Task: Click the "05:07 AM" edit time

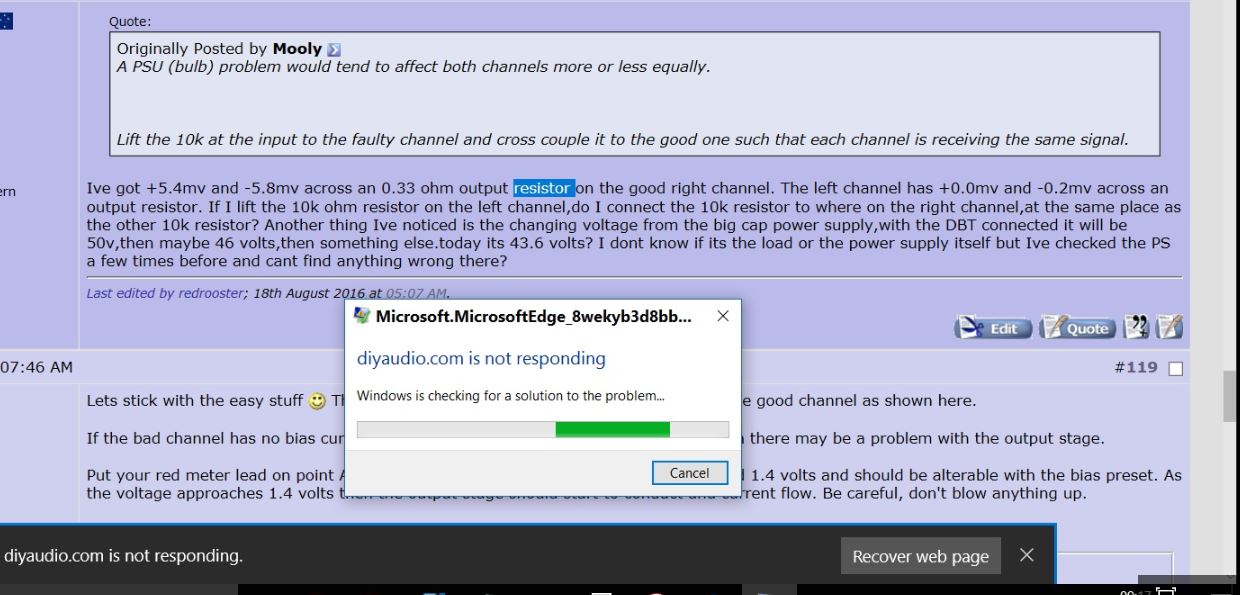Action: (x=416, y=293)
